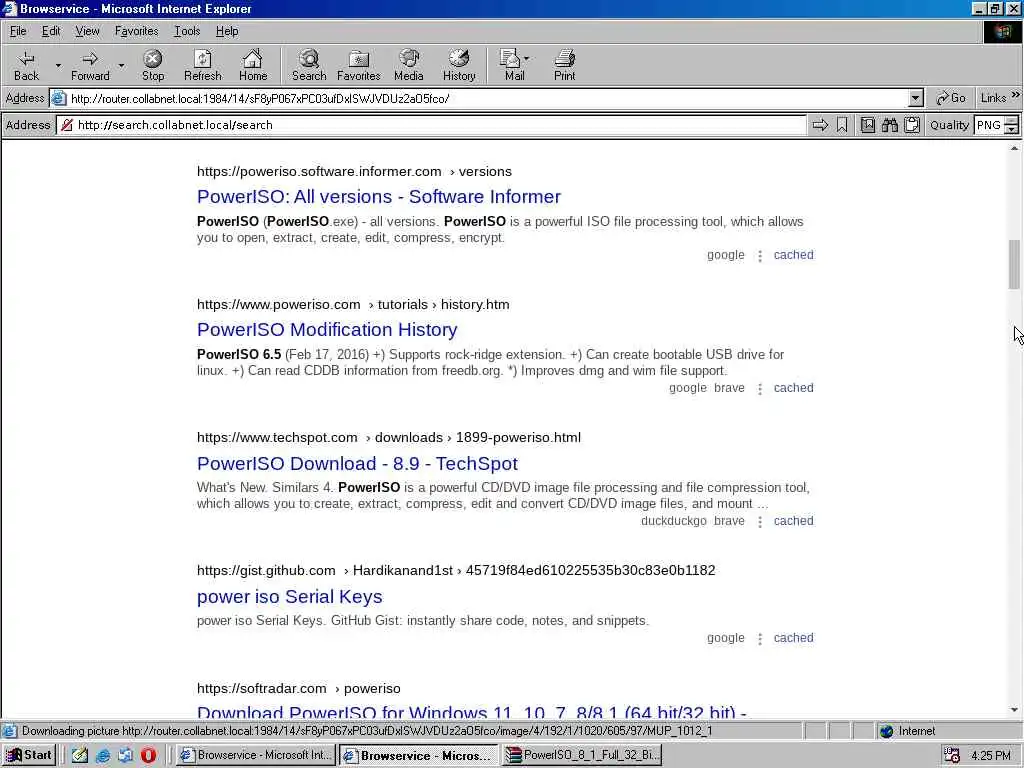Image resolution: width=1024 pixels, height=768 pixels.
Task: Click the Start button
Action: 29,755
